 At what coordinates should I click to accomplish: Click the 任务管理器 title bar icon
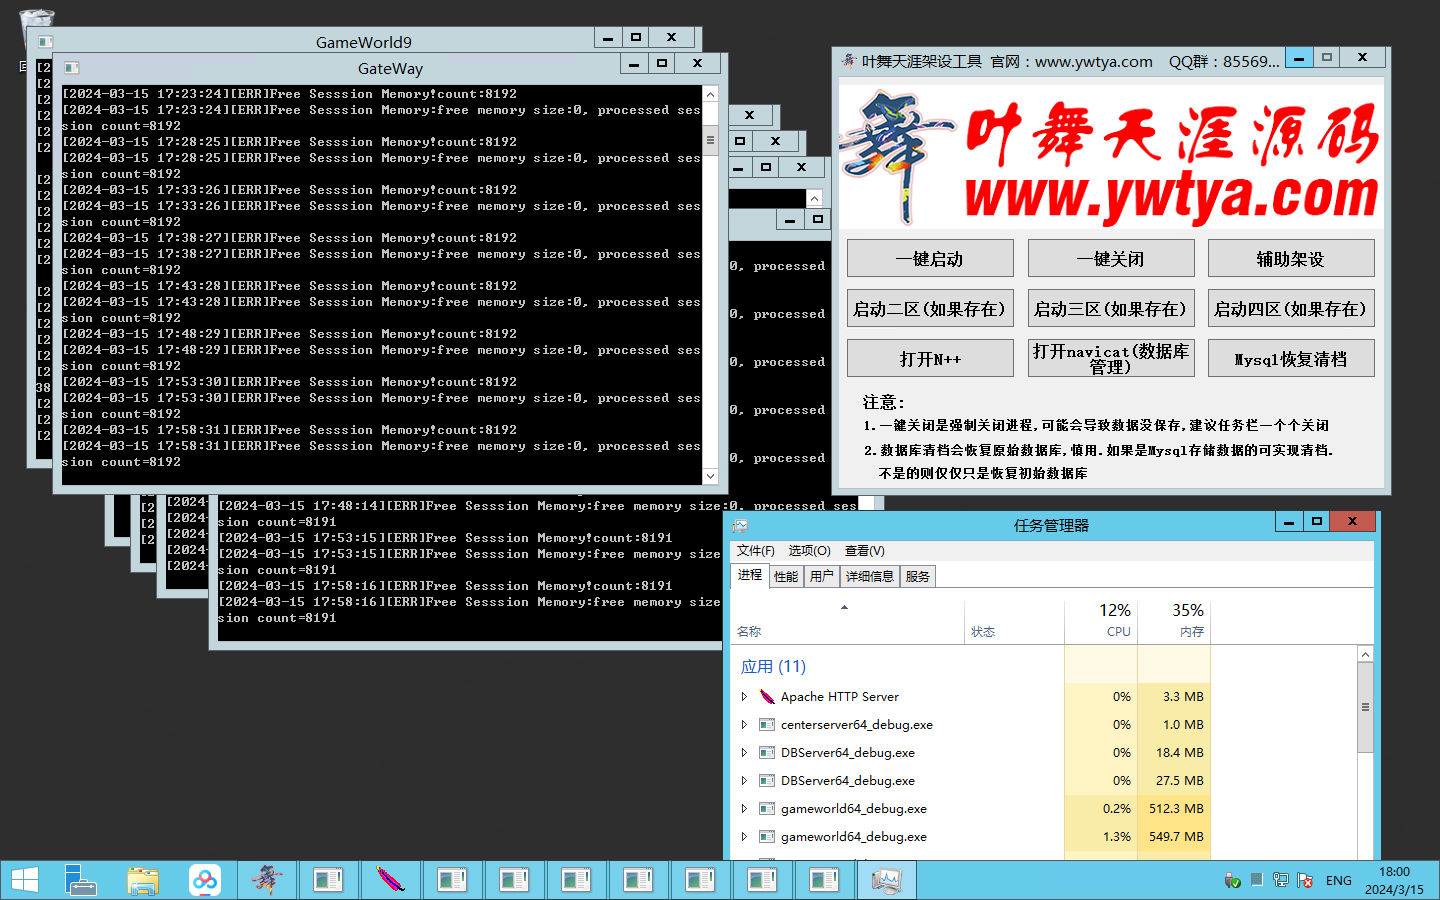(739, 525)
